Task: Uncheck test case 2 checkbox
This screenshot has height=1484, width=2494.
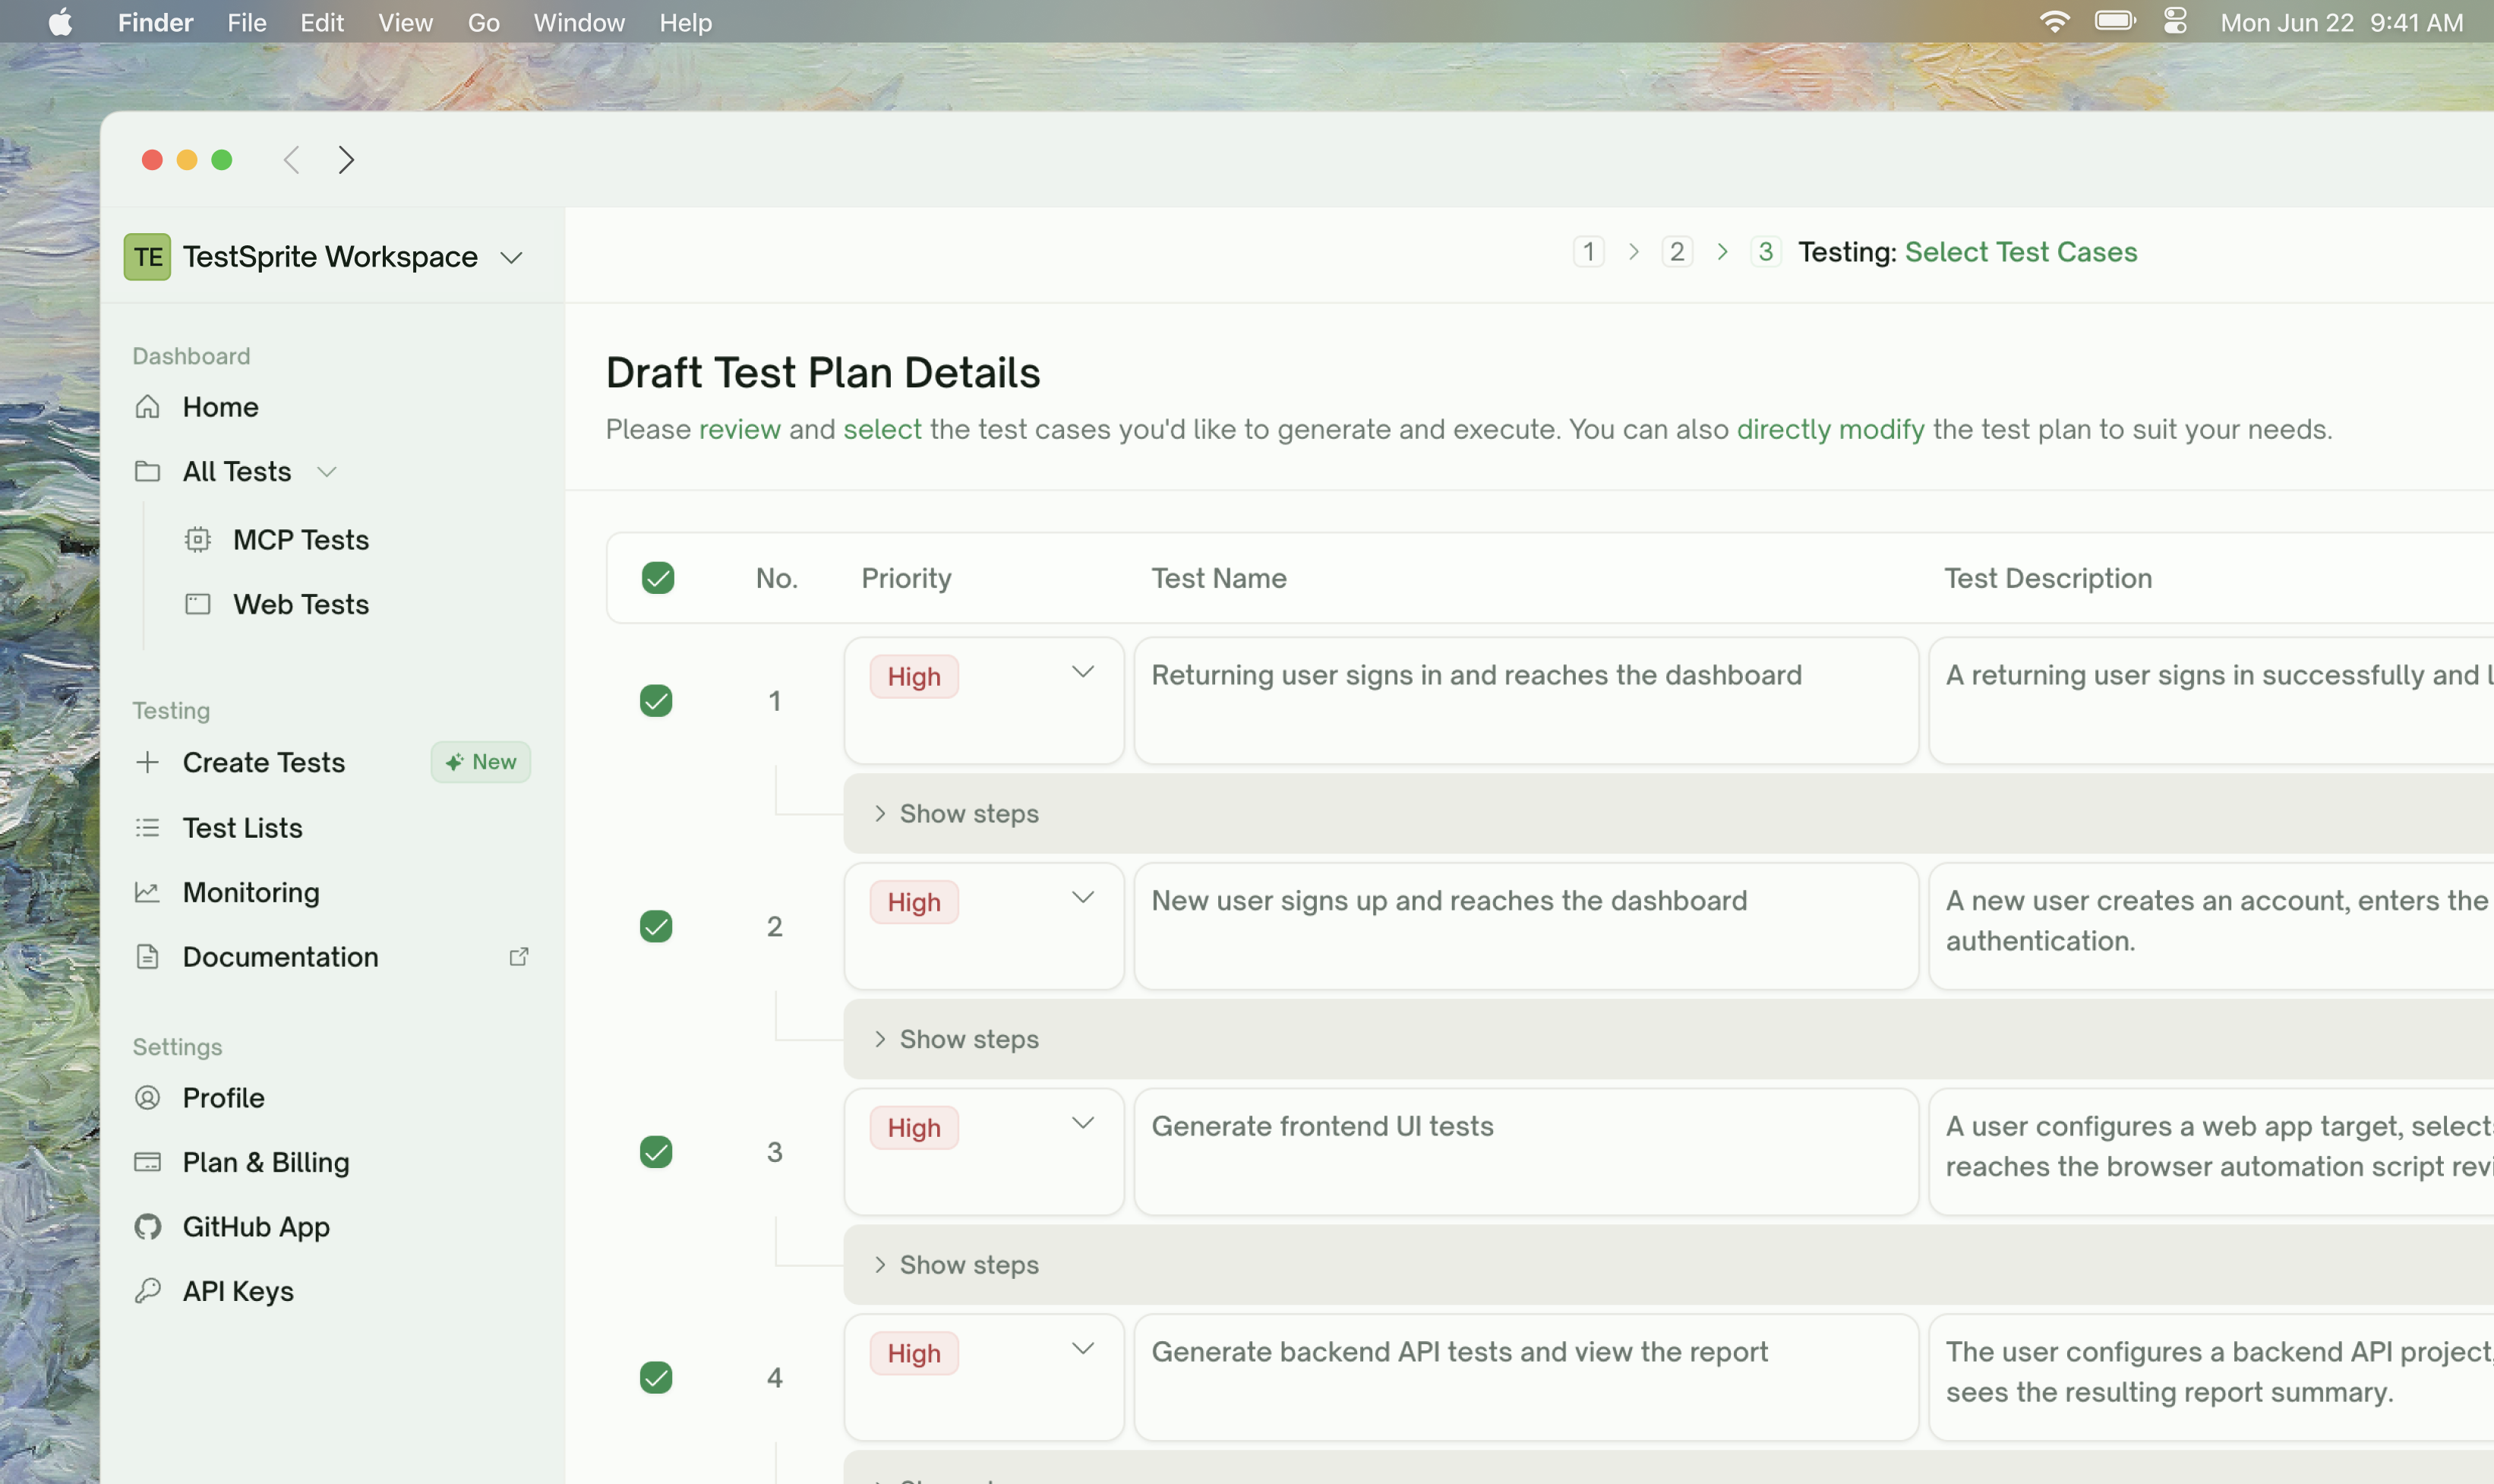Action: [656, 927]
